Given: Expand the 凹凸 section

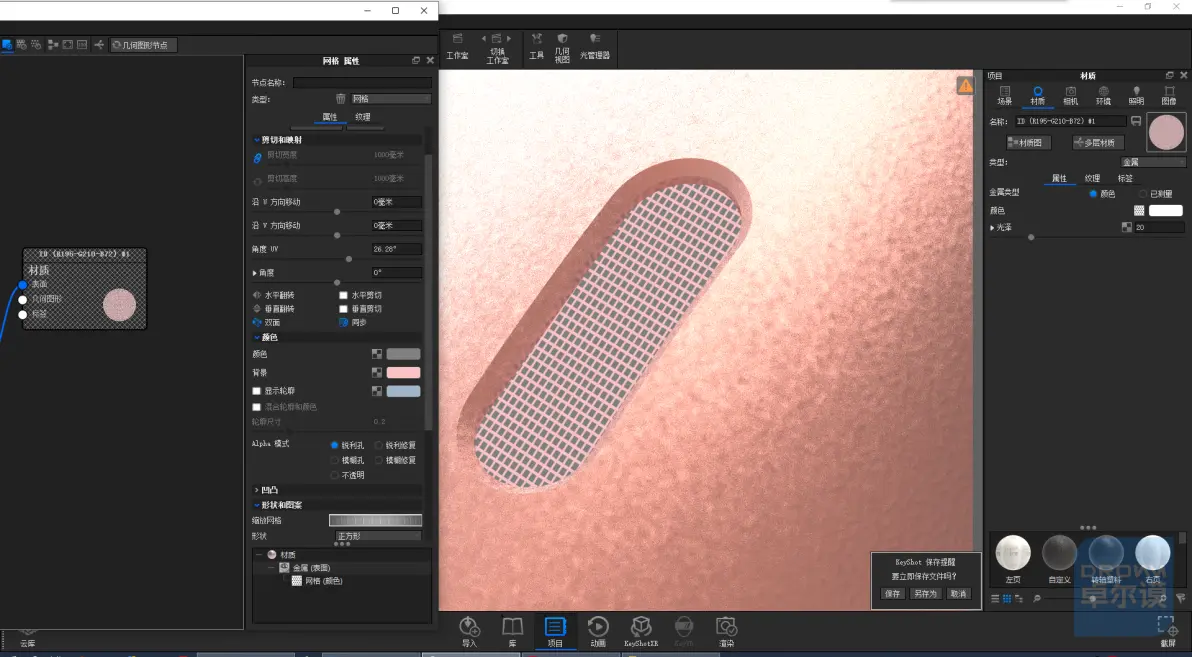Looking at the screenshot, I should pyautogui.click(x=257, y=490).
